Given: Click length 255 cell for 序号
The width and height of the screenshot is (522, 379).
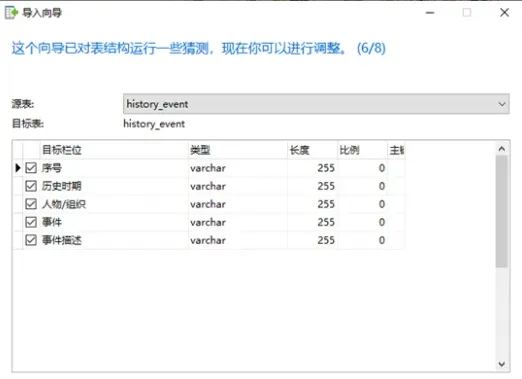Looking at the screenshot, I should click(x=312, y=168).
